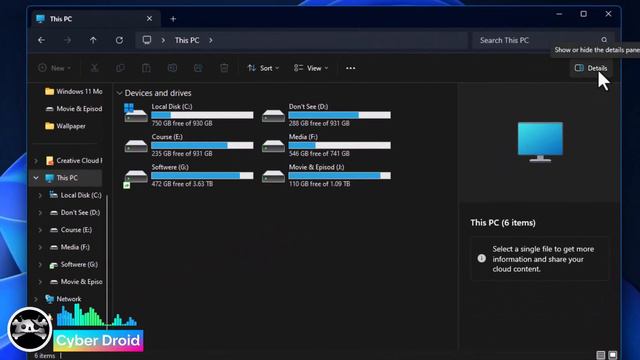
Task: Click Softwere (G:) usage bar
Action: (x=202, y=176)
